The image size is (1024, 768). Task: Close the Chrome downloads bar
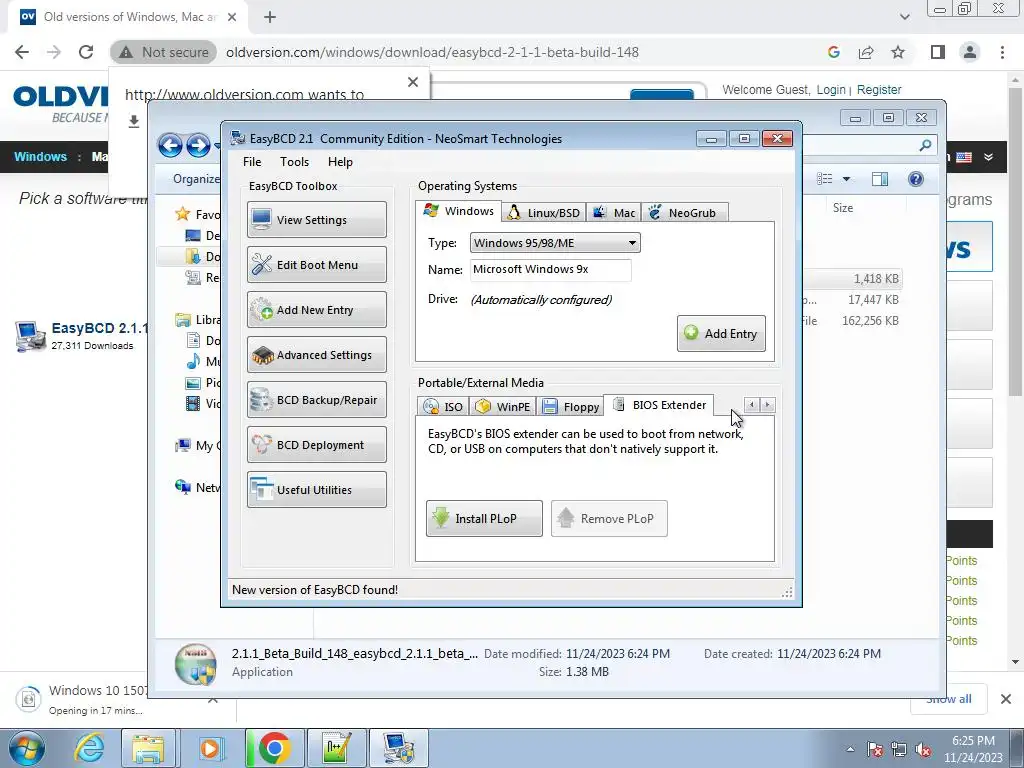tap(1006, 699)
